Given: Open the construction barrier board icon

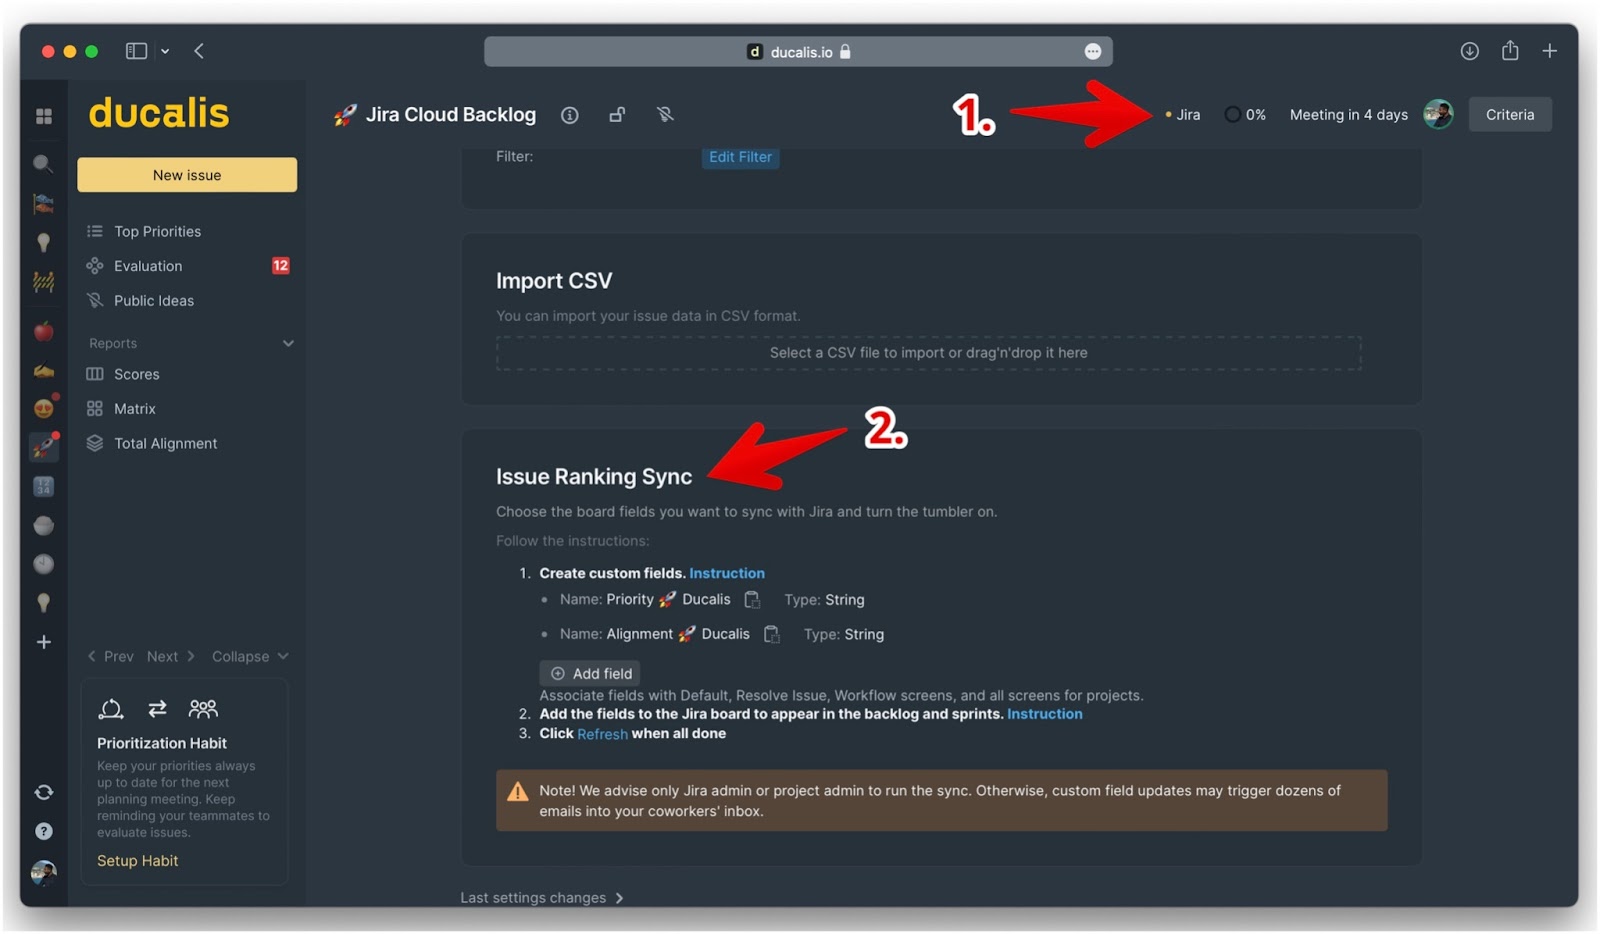Looking at the screenshot, I should click(x=43, y=283).
